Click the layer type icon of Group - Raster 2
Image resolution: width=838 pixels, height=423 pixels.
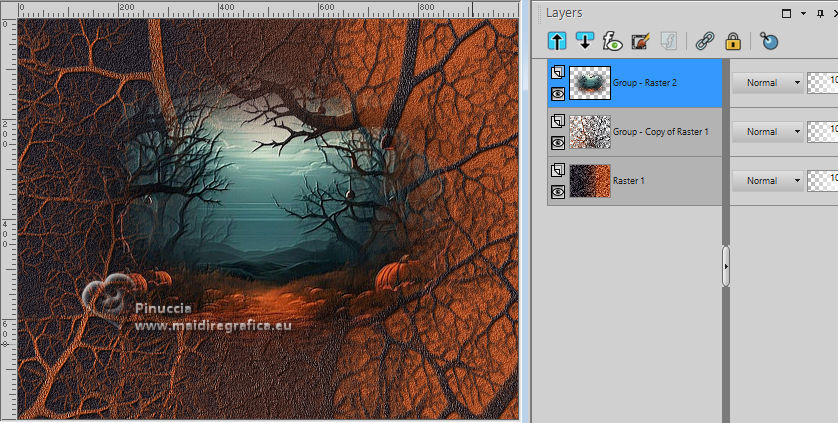557,72
